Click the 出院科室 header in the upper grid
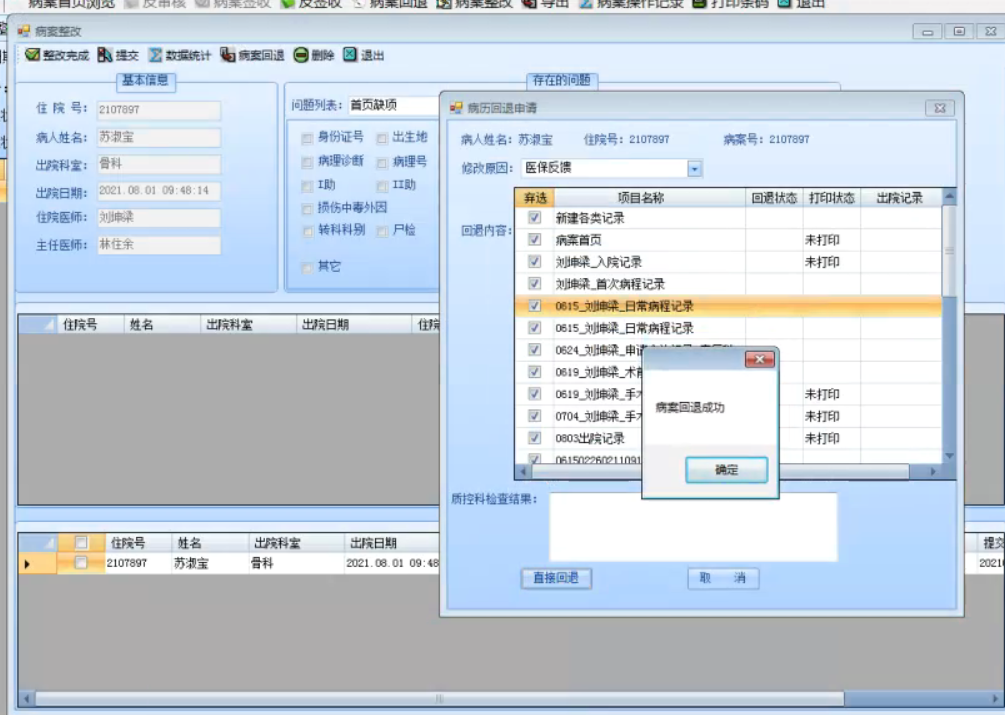 (x=249, y=325)
